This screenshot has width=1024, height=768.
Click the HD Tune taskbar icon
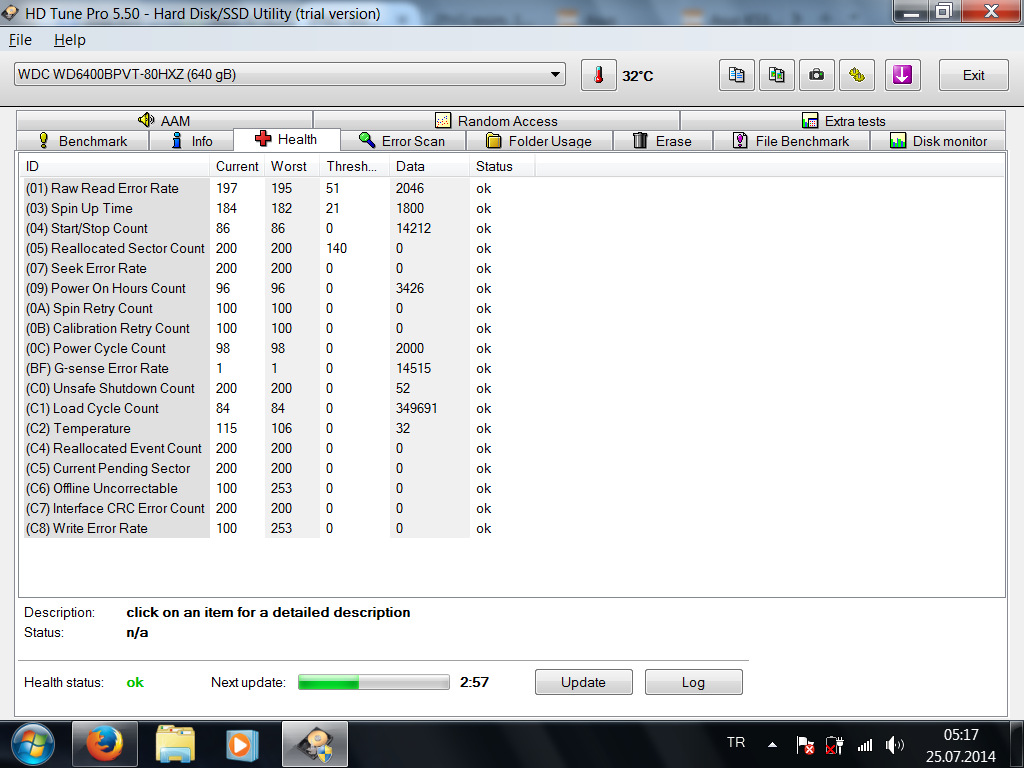click(315, 744)
